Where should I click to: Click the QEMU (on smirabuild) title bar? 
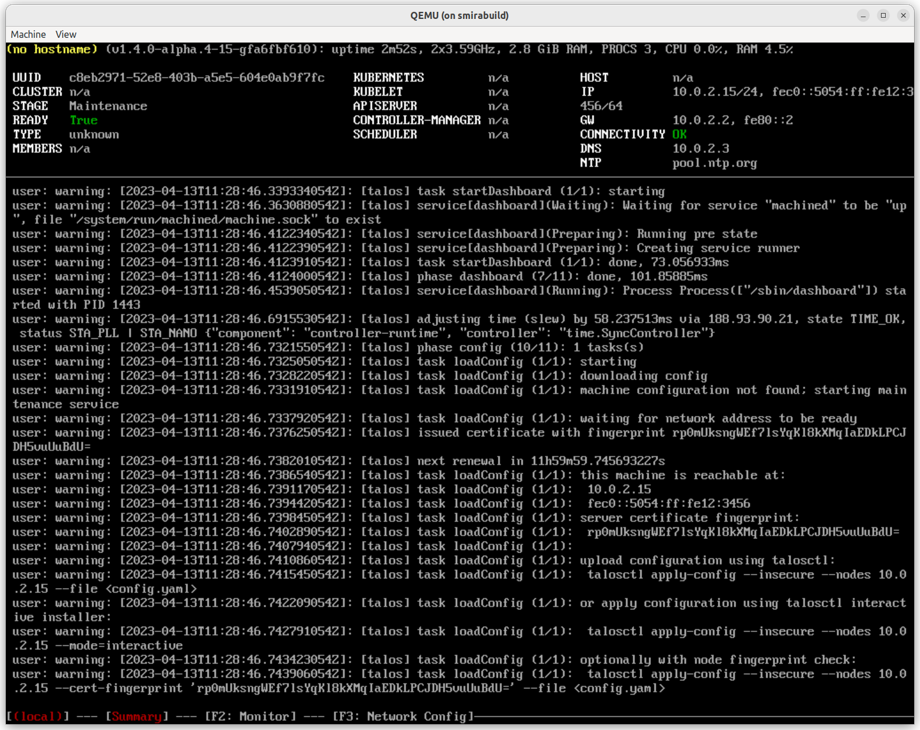click(459, 15)
